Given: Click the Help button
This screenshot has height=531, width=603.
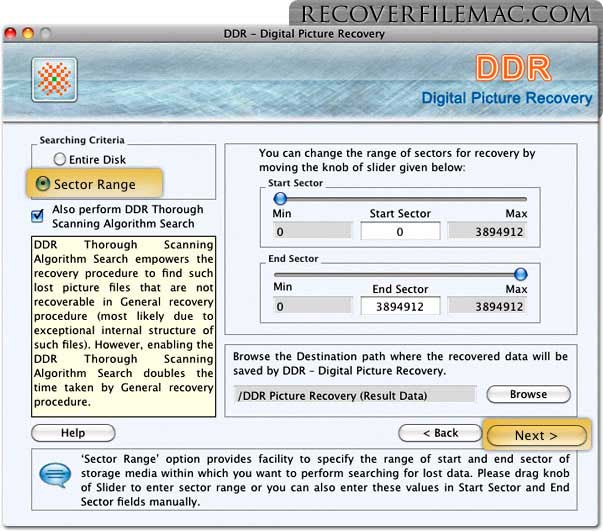Looking at the screenshot, I should pos(73,433).
